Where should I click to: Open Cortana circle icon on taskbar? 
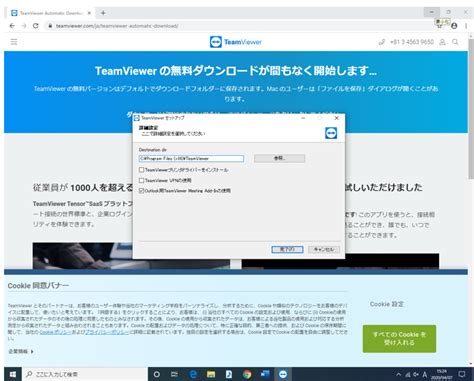click(157, 374)
